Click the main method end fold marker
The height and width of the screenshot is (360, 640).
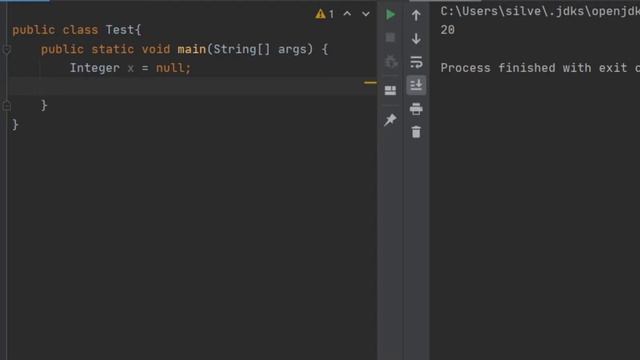(7, 106)
